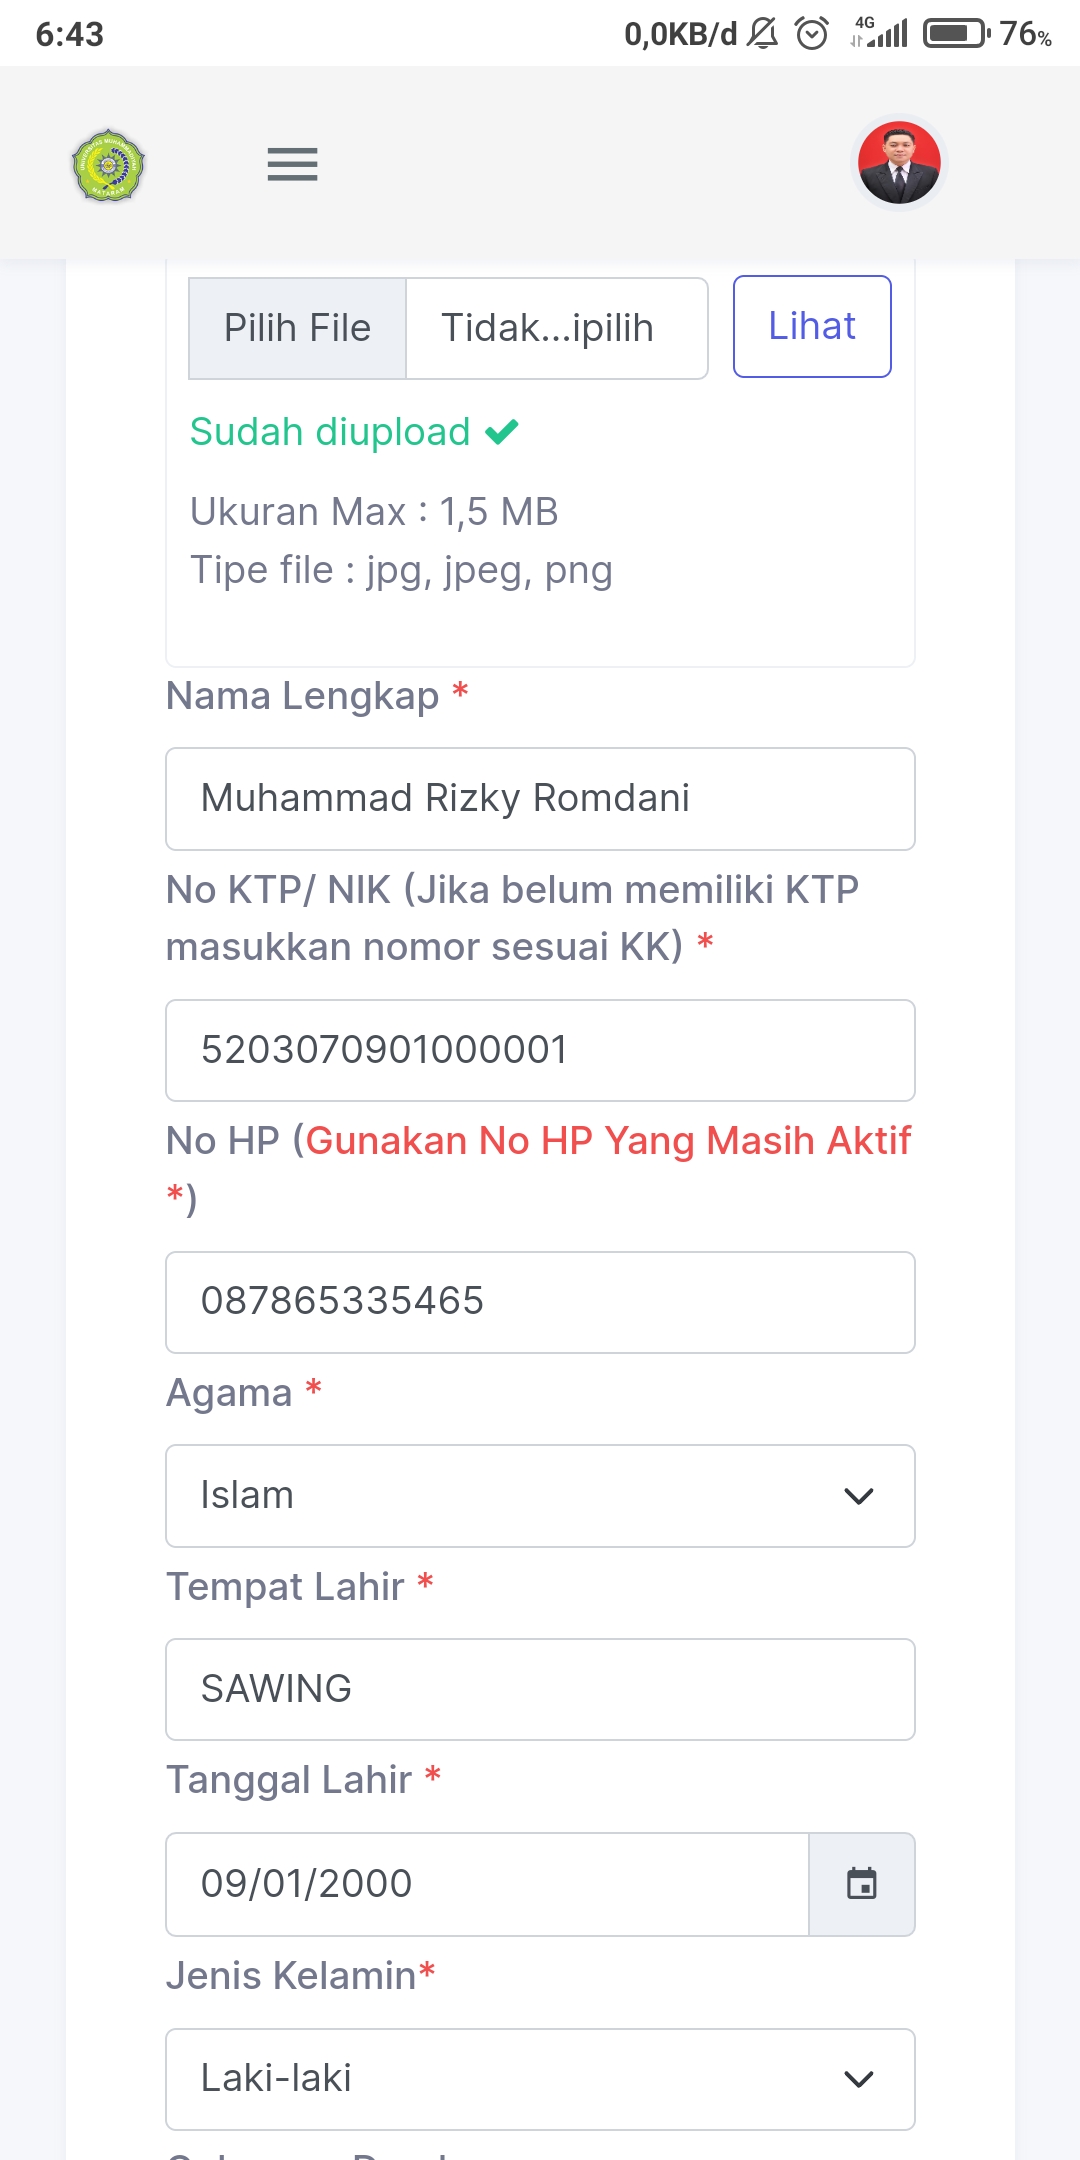Focus the No HP phone field

point(540,1302)
